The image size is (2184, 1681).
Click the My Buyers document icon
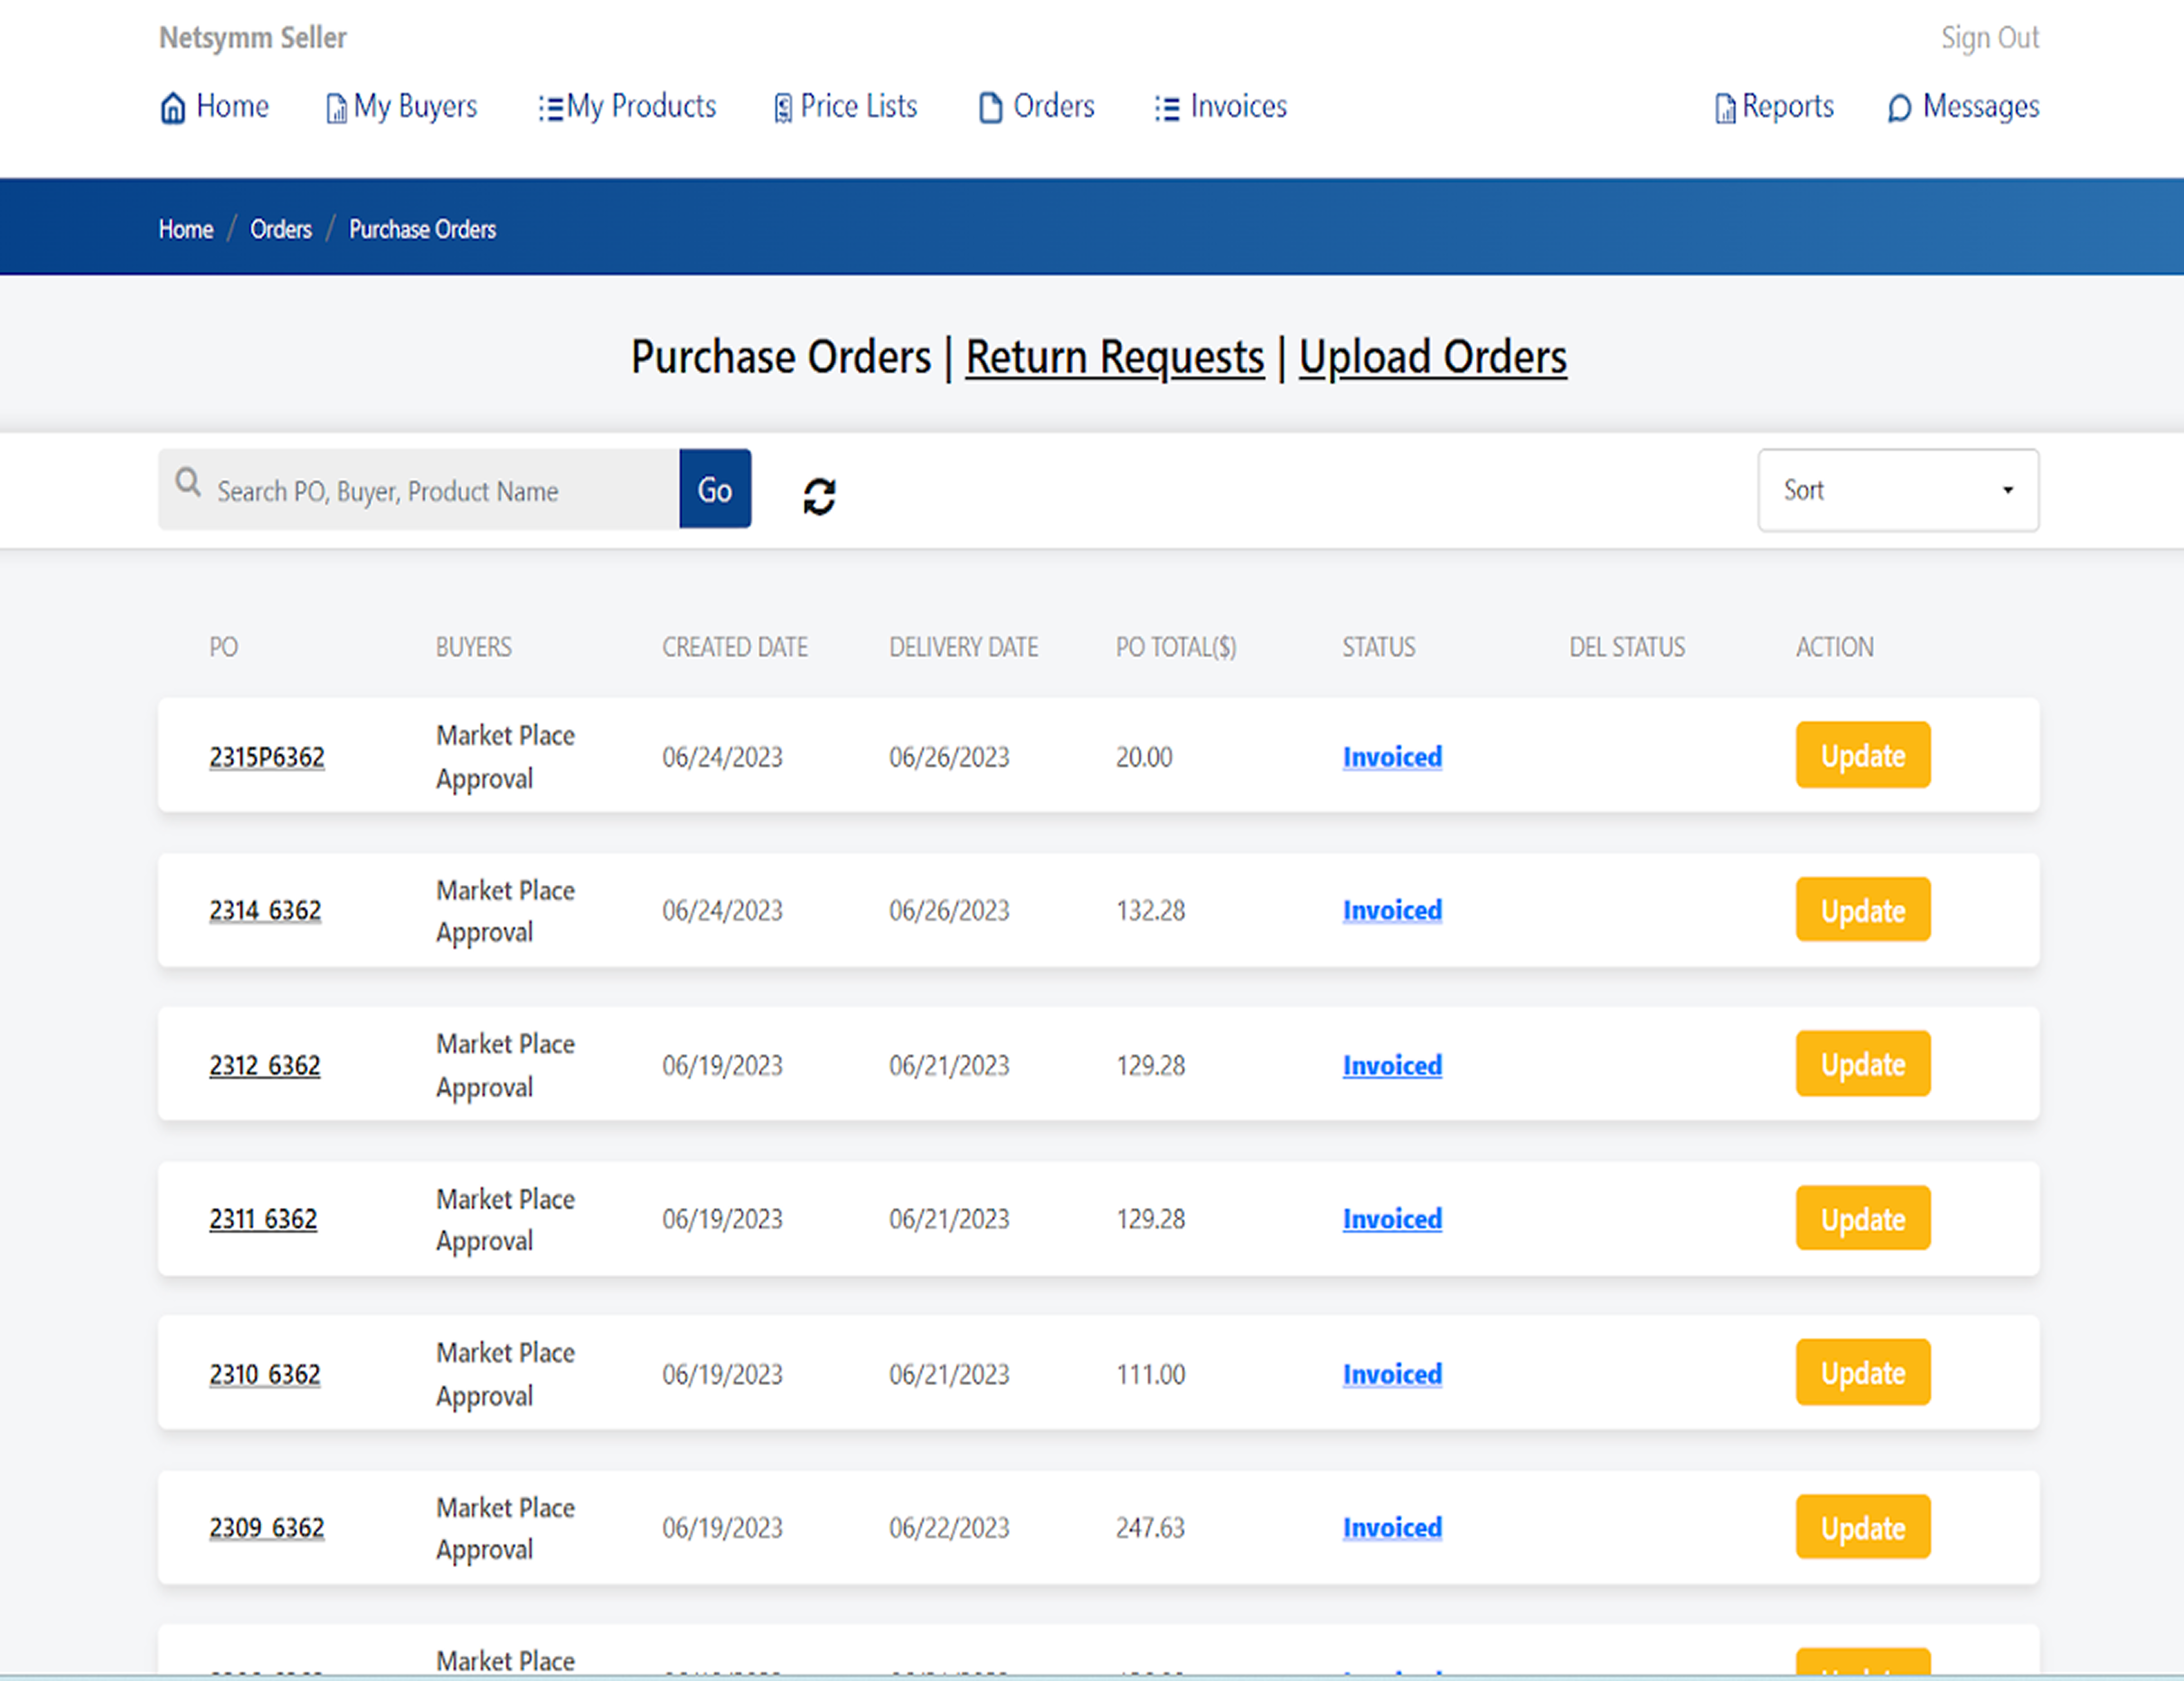click(337, 108)
